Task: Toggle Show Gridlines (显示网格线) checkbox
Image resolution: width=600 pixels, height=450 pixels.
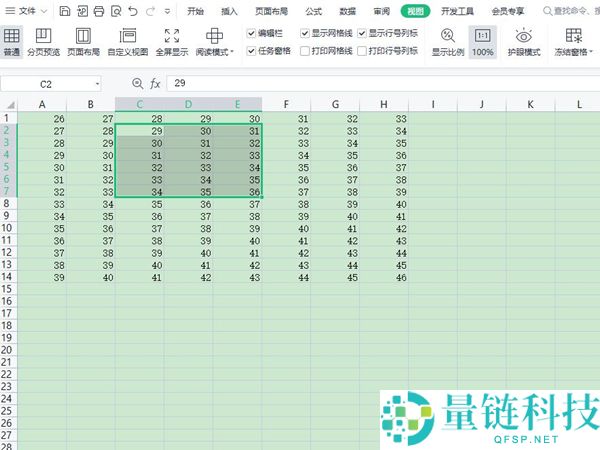Action: point(305,33)
